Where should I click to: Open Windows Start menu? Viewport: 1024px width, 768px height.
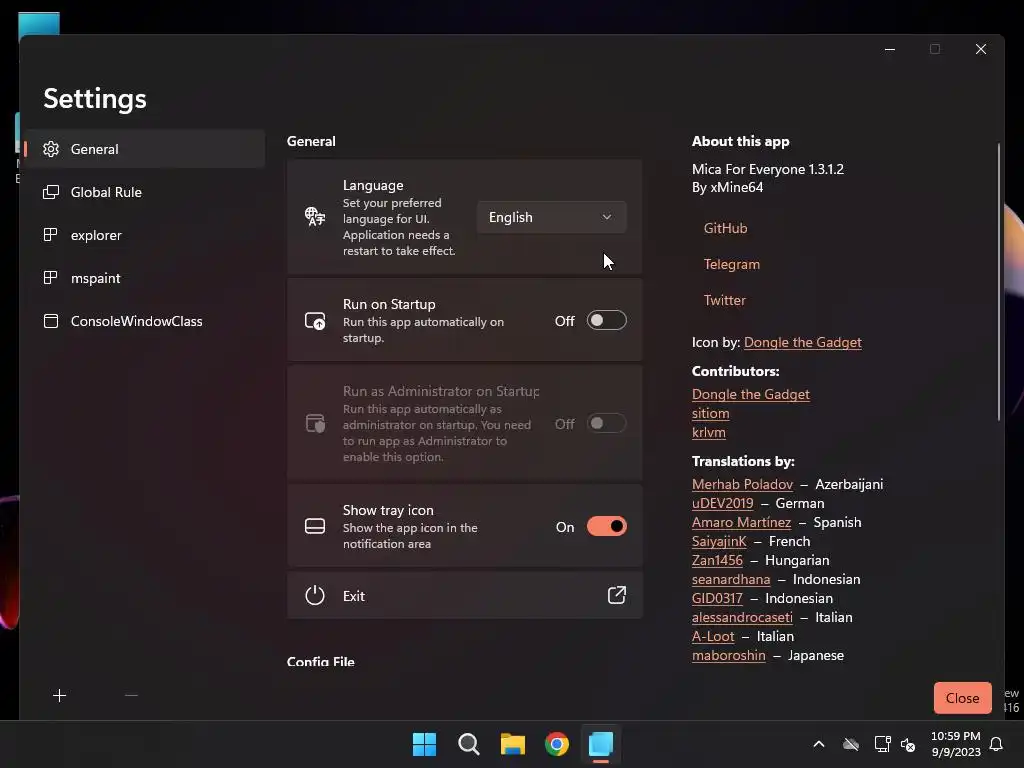[424, 744]
